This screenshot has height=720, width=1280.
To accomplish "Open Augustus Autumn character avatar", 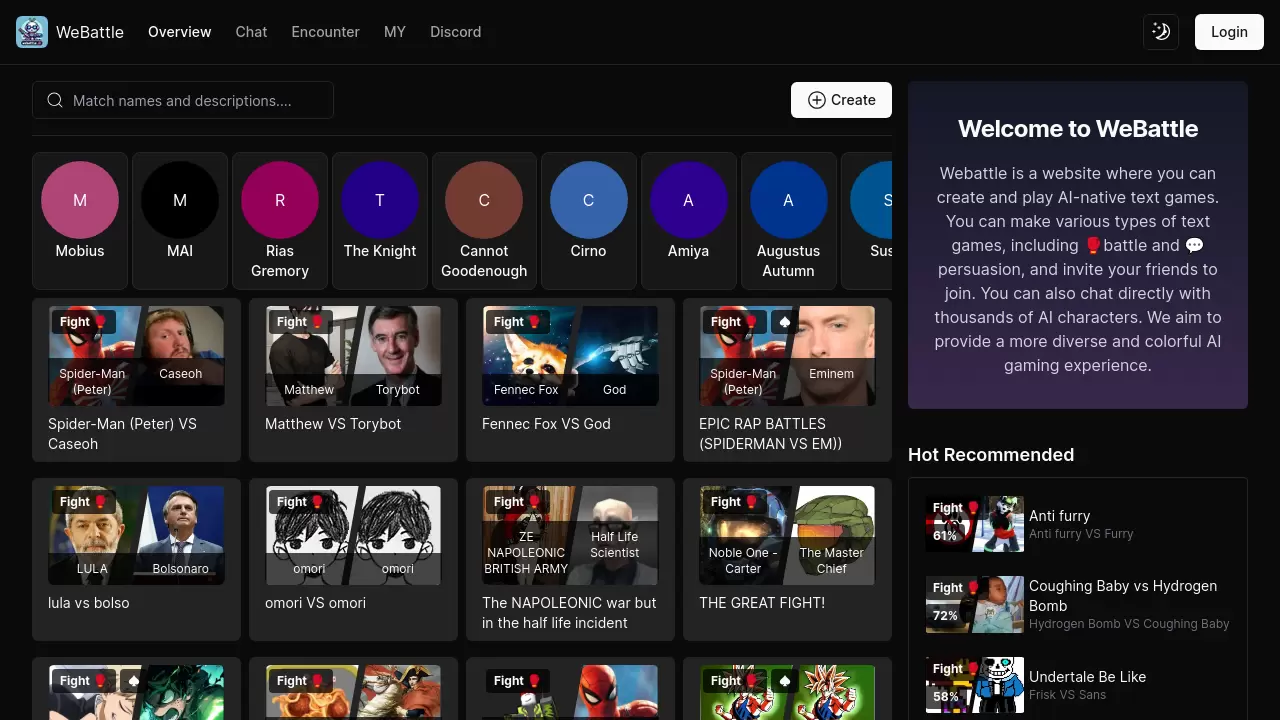I will click(788, 200).
